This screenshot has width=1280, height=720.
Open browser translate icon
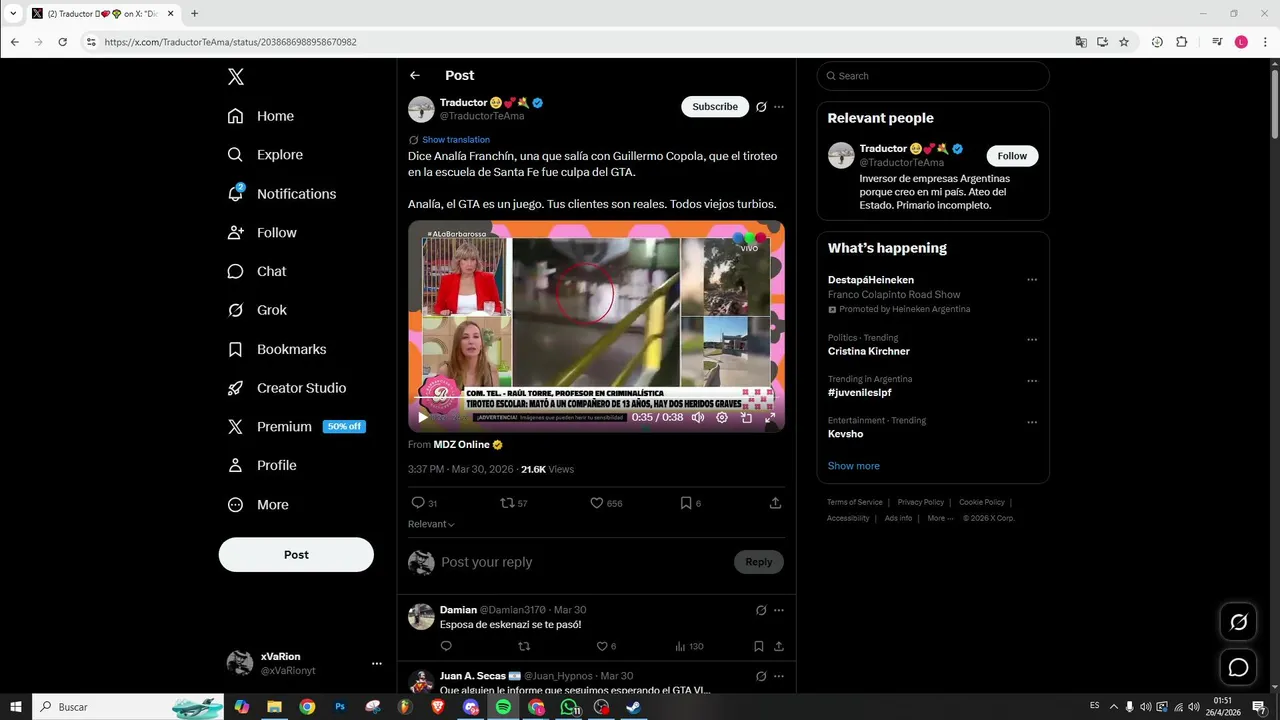1081,42
